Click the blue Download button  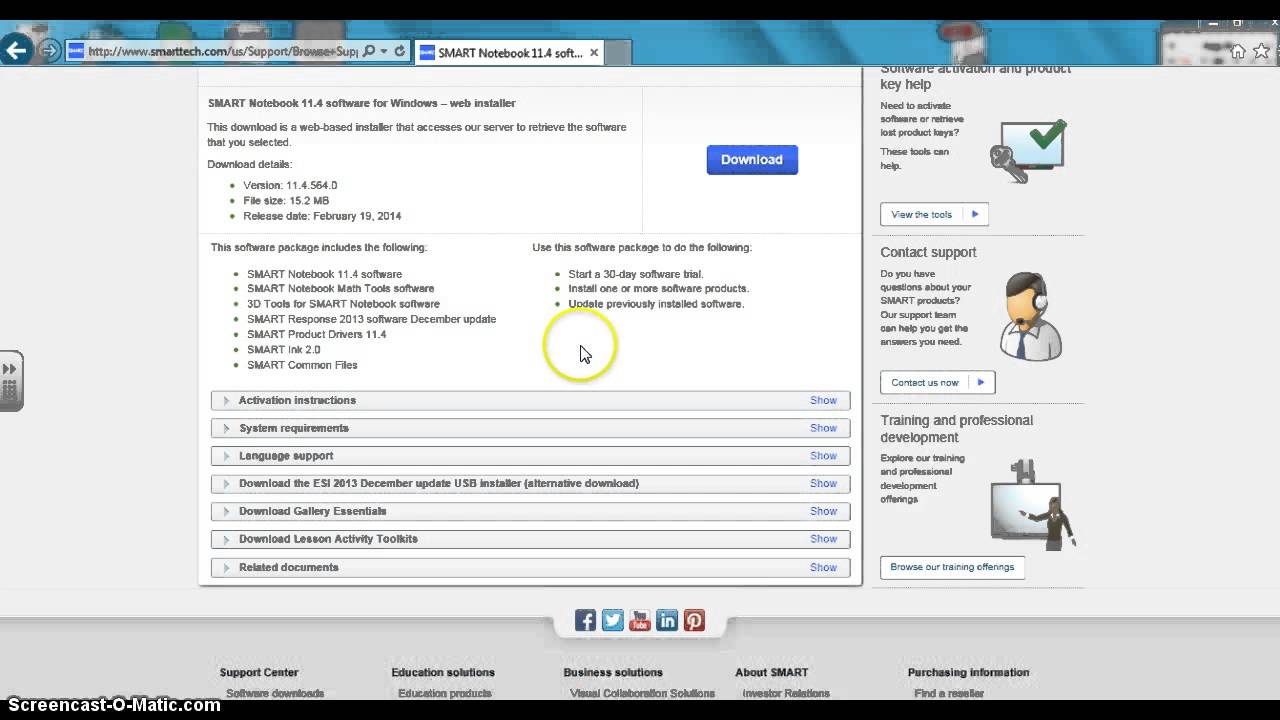(752, 160)
